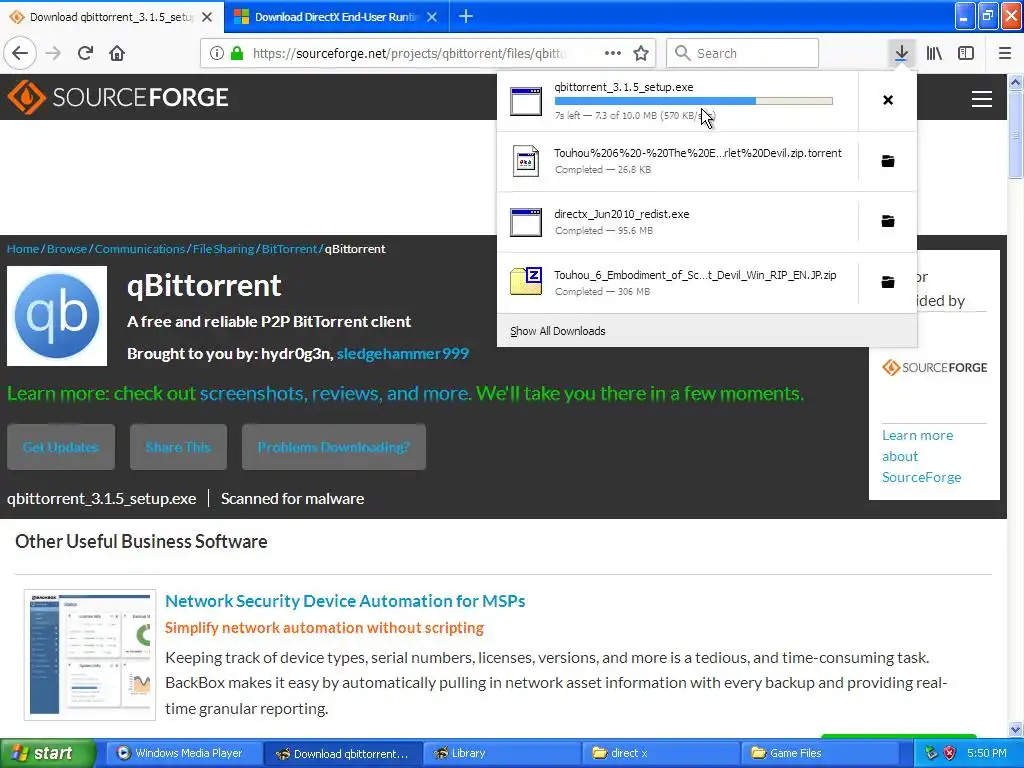Open File Sharing breadcrumb link
This screenshot has height=768, width=1024.
[223, 249]
